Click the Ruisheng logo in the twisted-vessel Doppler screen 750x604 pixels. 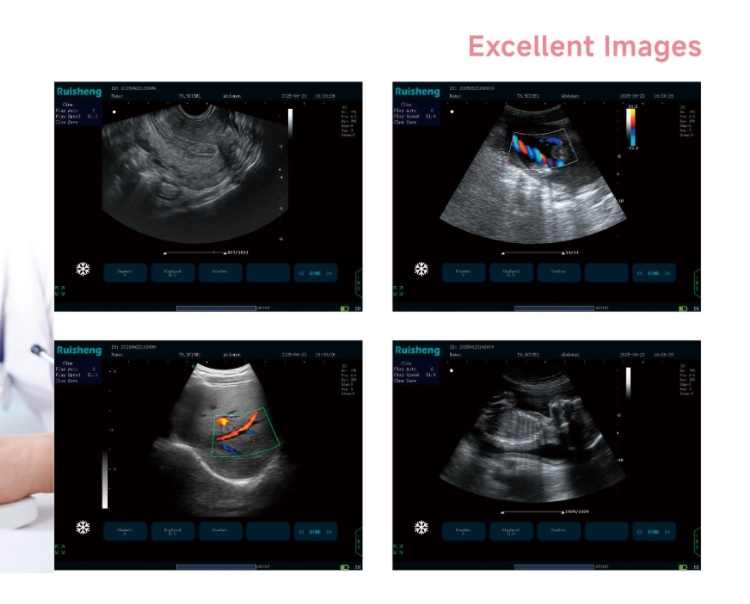(417, 91)
